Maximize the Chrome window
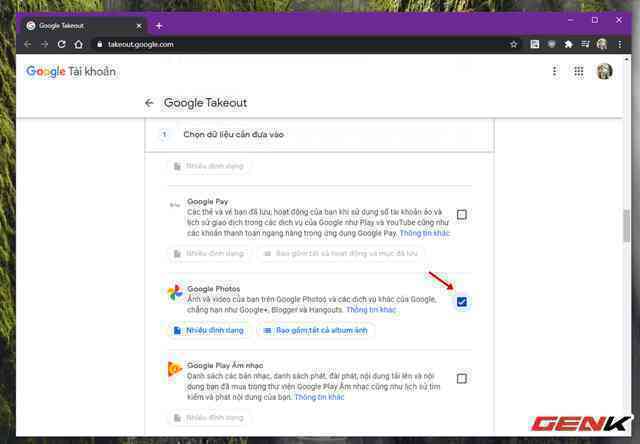The width and height of the screenshot is (640, 444). [595, 20]
